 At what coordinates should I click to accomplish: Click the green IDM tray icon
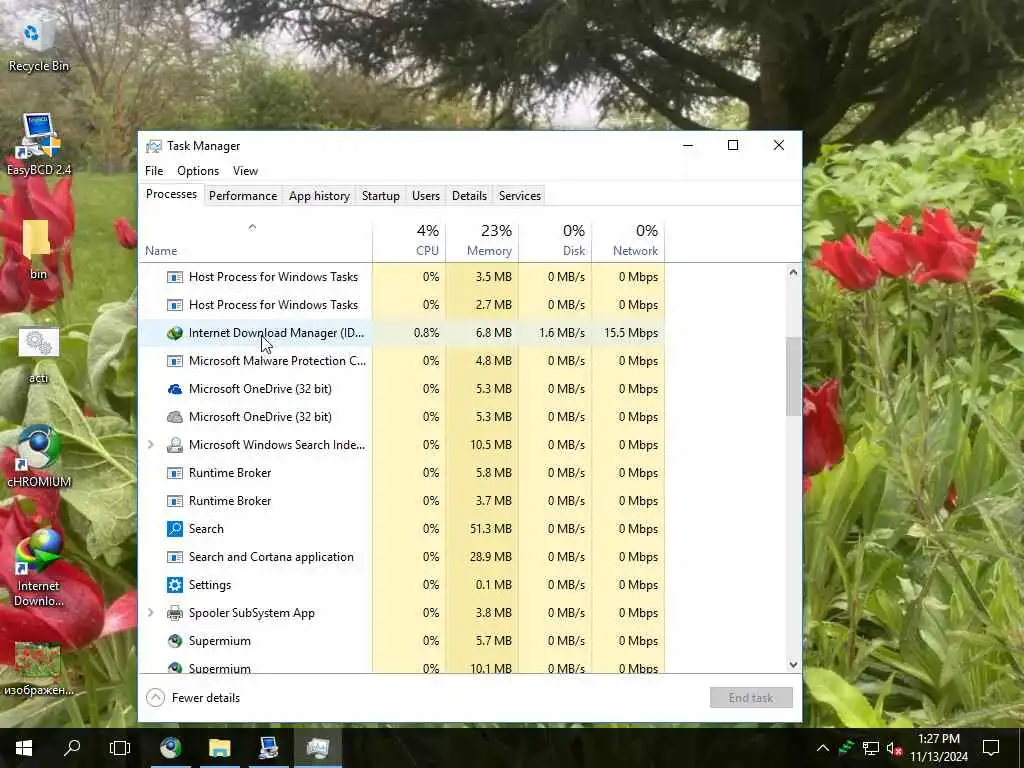(846, 747)
